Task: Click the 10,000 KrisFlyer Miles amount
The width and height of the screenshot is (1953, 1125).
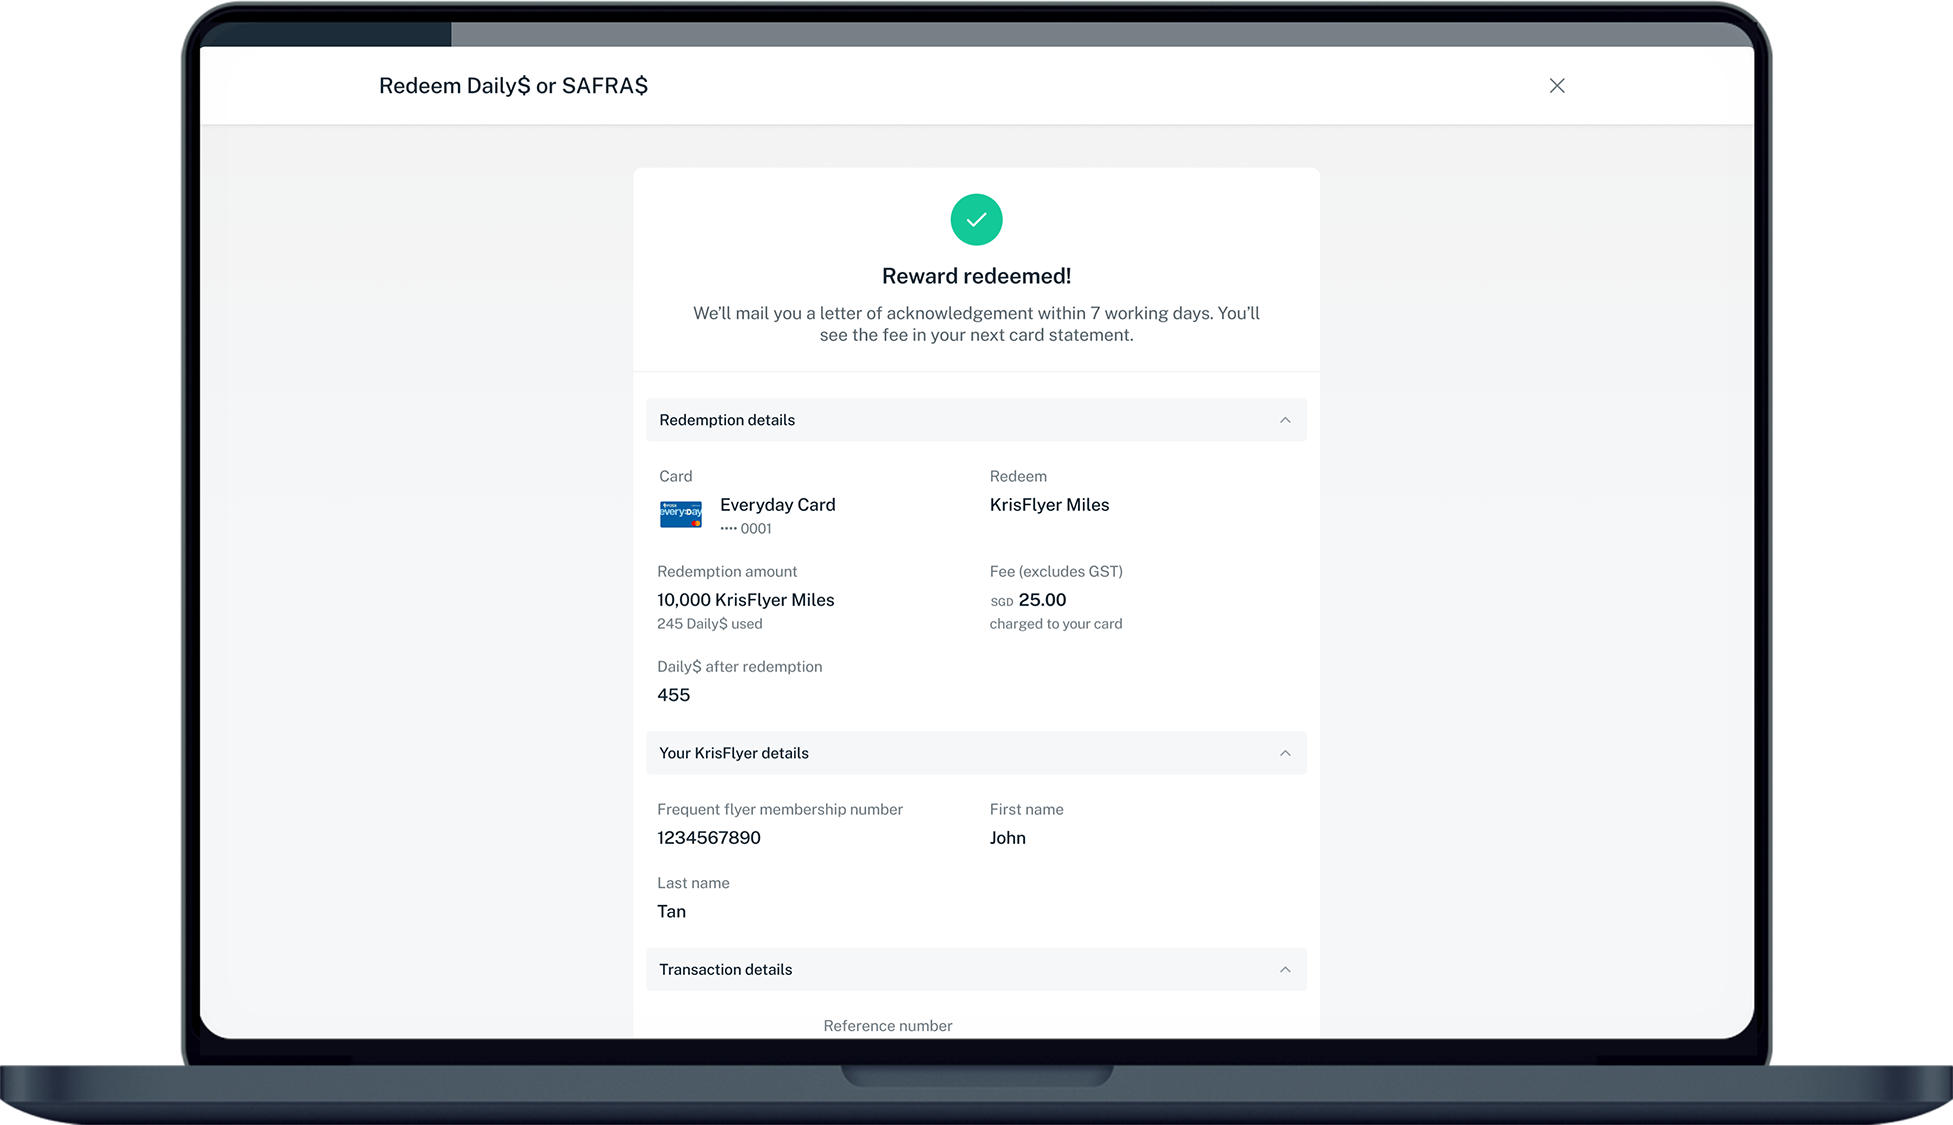Action: click(745, 600)
